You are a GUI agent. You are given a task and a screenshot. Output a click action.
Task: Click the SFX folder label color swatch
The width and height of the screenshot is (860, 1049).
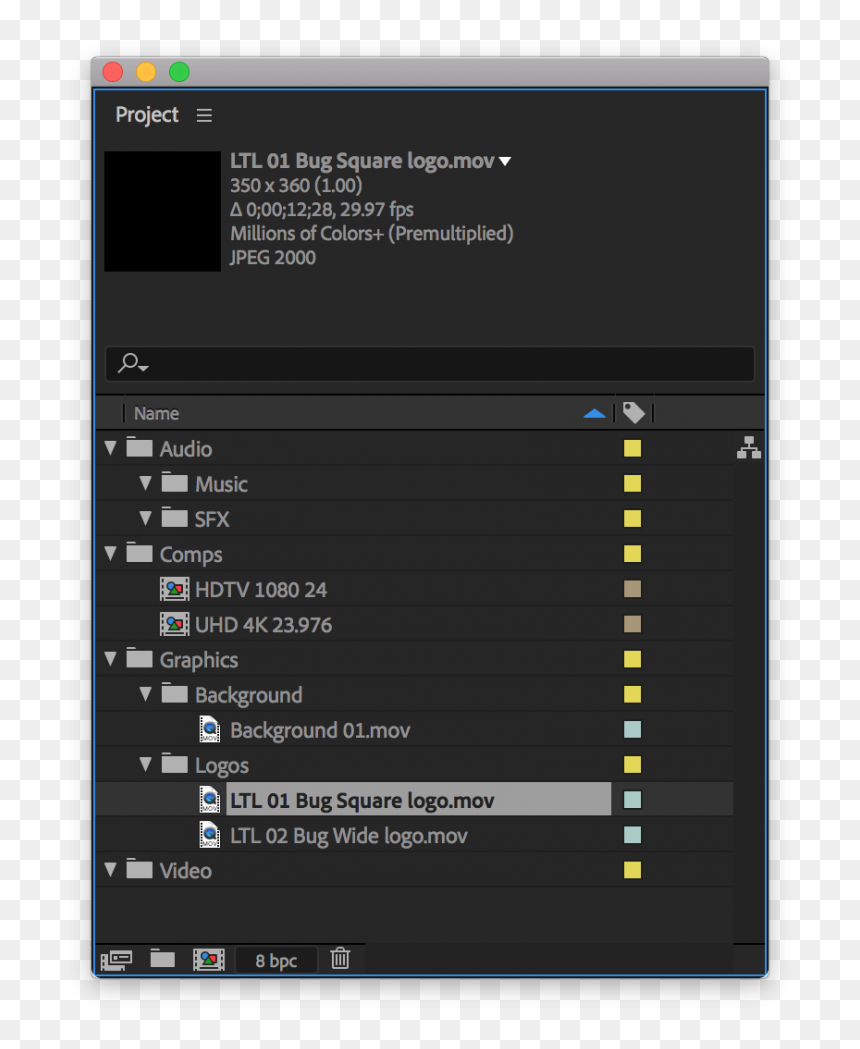[632, 518]
